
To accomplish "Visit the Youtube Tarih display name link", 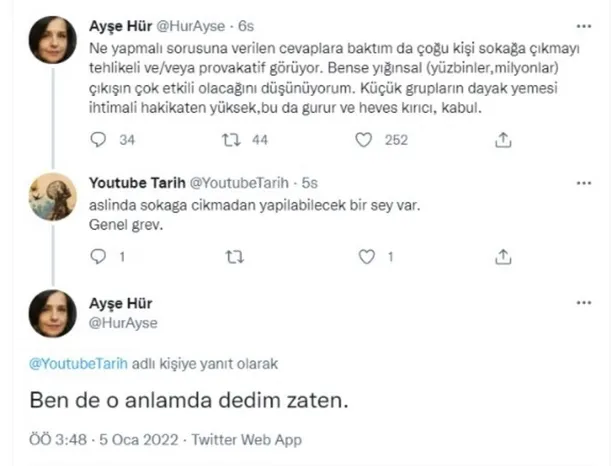I will [134, 182].
